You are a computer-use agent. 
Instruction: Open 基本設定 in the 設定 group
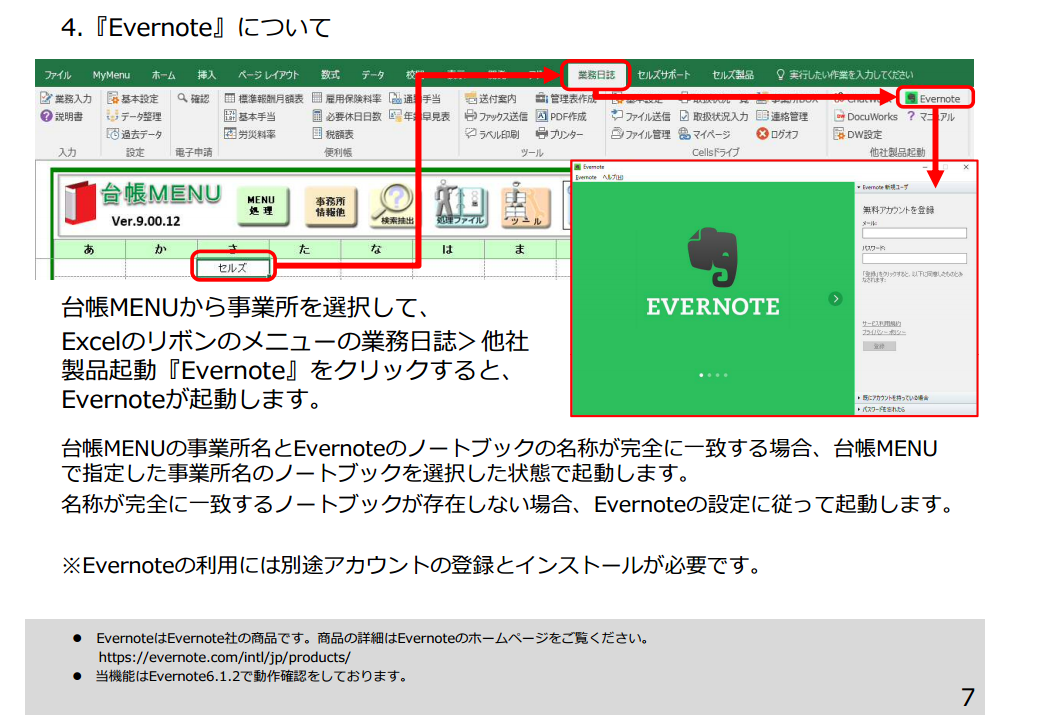pyautogui.click(x=133, y=99)
